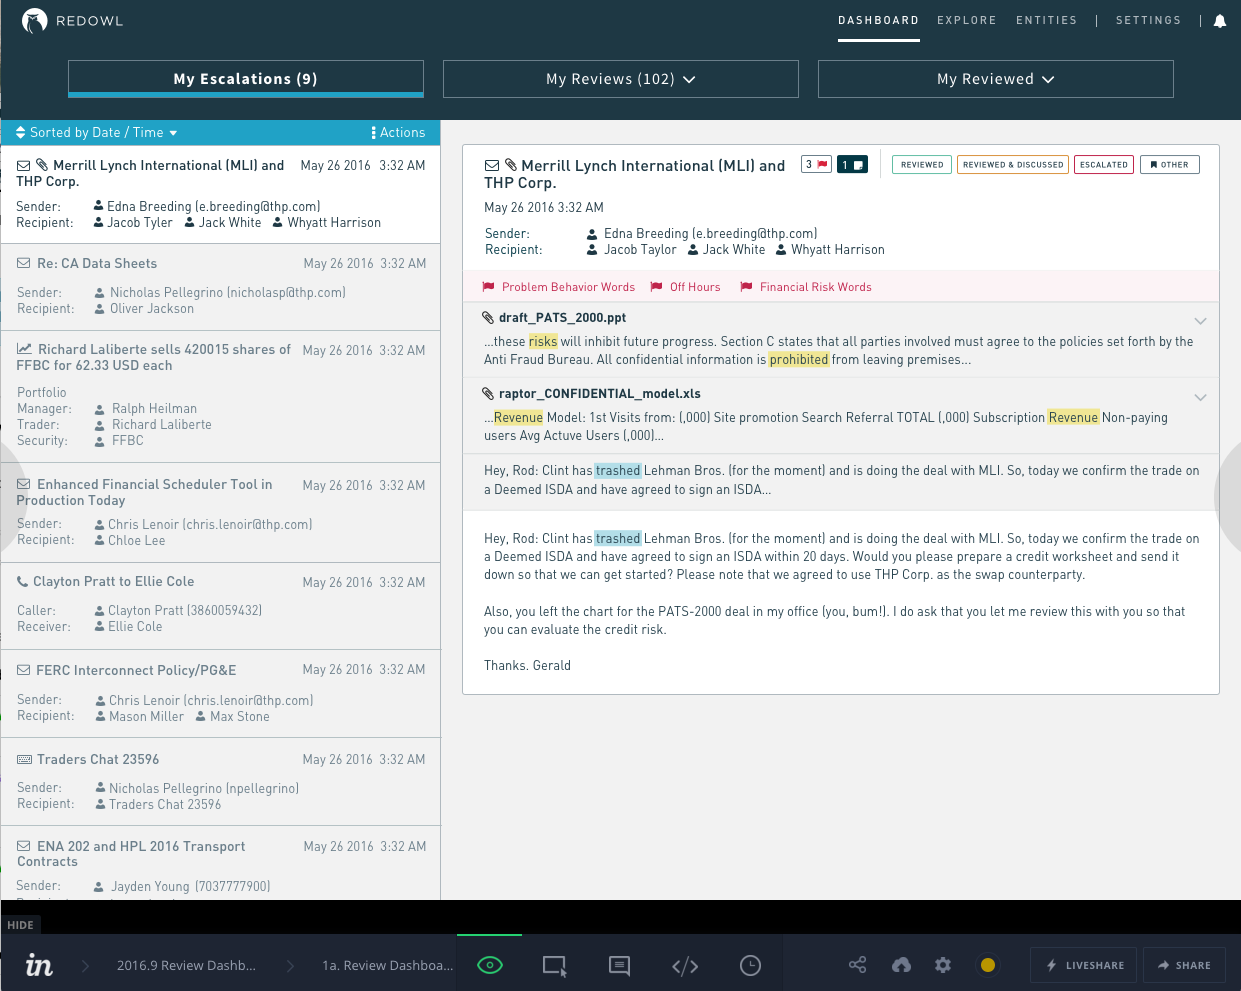
Task: Click the 1a. Review Dashboa... breadcrumb
Action: point(388,965)
